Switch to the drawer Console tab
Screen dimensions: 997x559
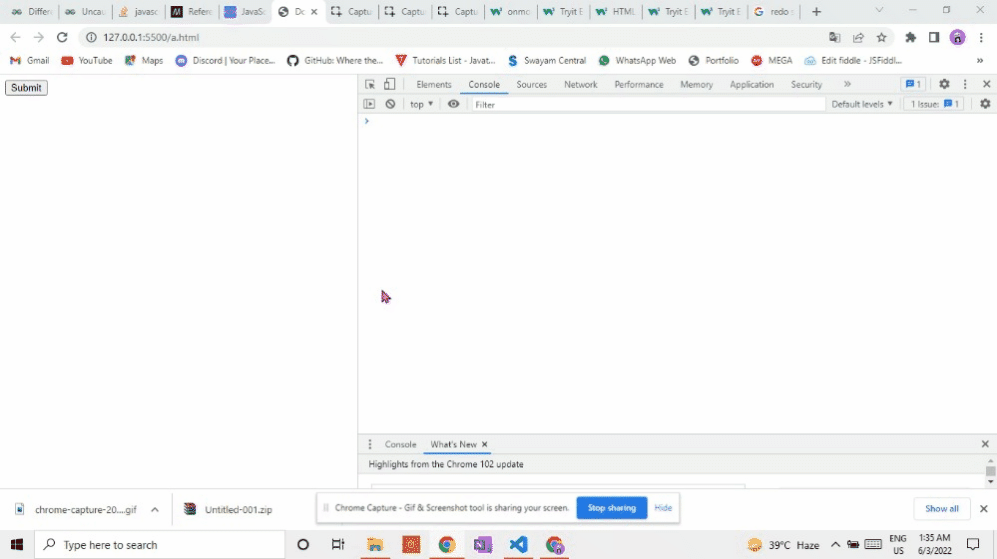click(400, 445)
